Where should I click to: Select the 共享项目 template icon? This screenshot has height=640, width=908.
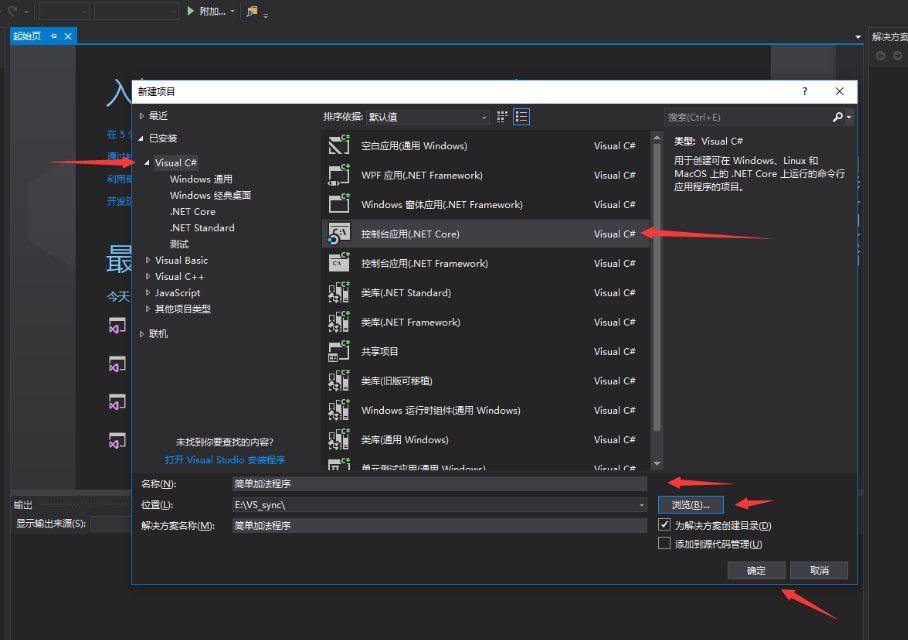click(339, 352)
